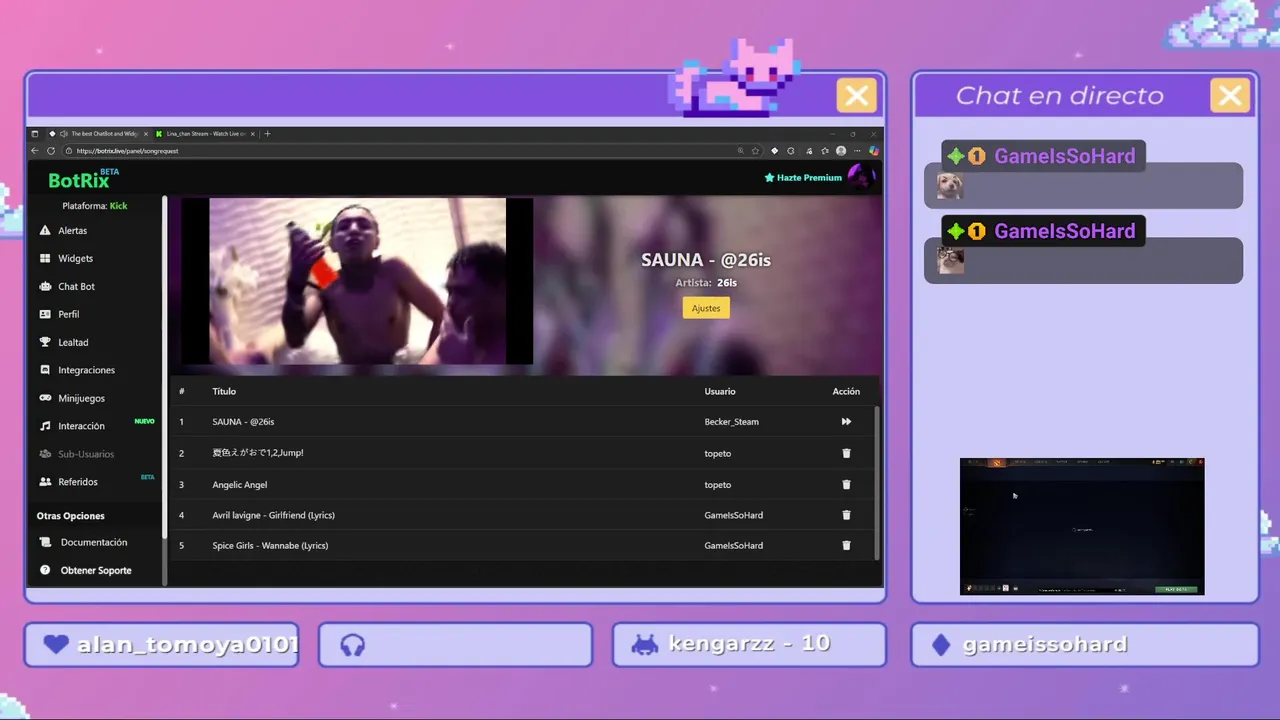Image resolution: width=1280 pixels, height=720 pixels.
Task: Click the Alertas warning triangle icon
Action: [x=45, y=231]
